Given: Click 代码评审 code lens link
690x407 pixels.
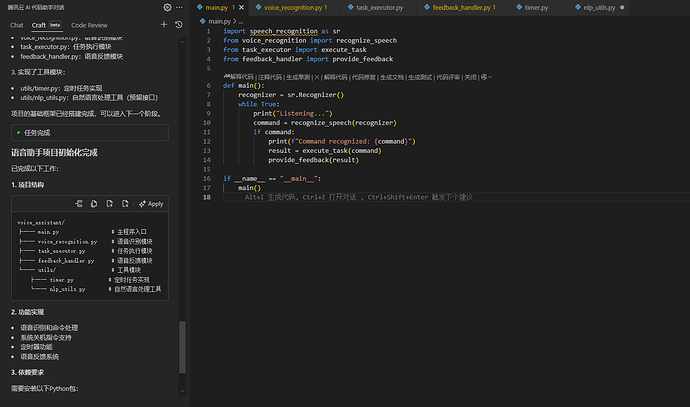Looking at the screenshot, I should [x=448, y=77].
